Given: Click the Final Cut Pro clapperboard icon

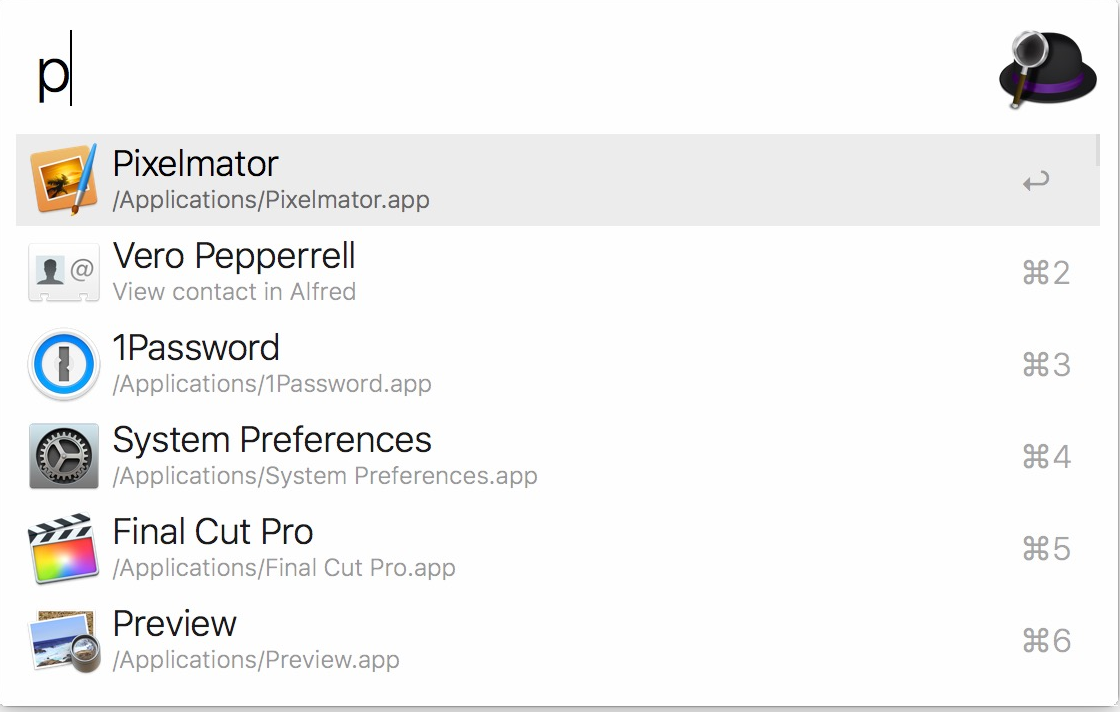Looking at the screenshot, I should pos(64,548).
